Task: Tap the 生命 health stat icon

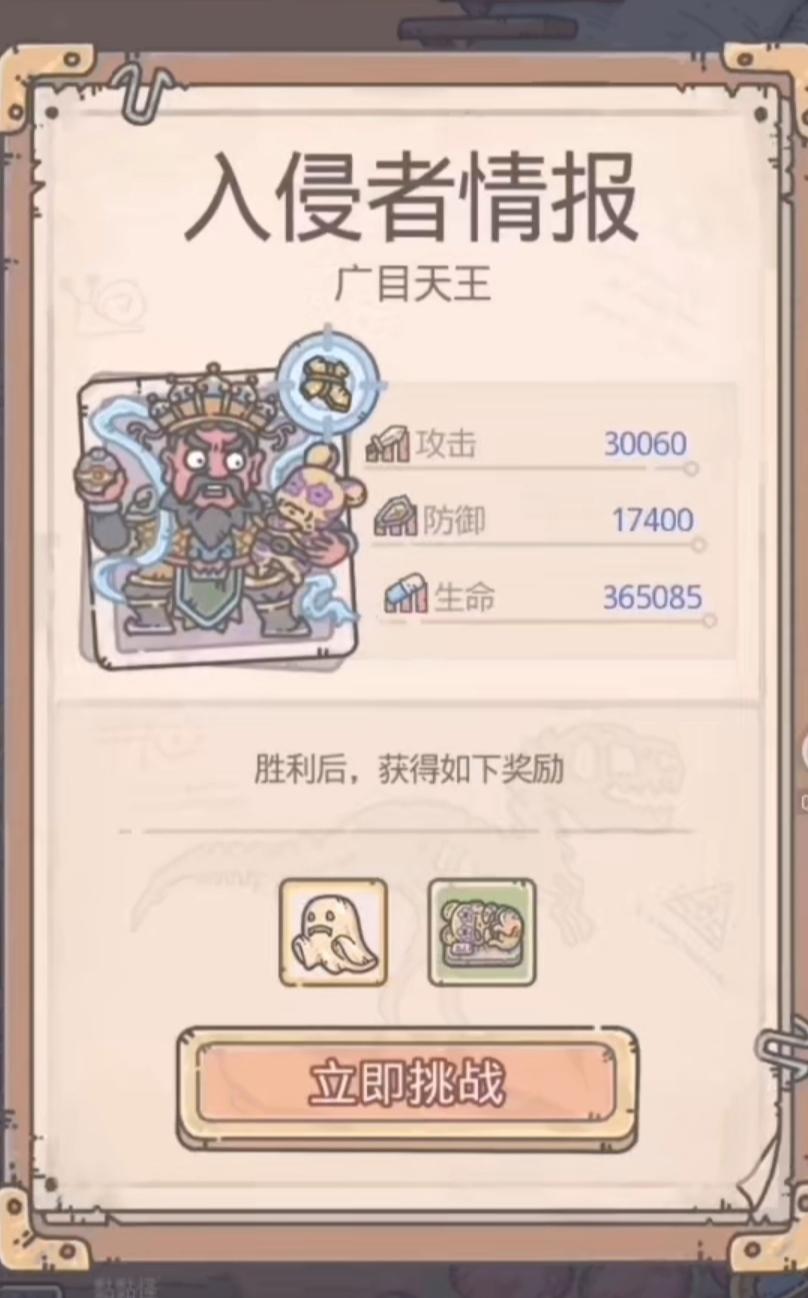Action: [406, 597]
